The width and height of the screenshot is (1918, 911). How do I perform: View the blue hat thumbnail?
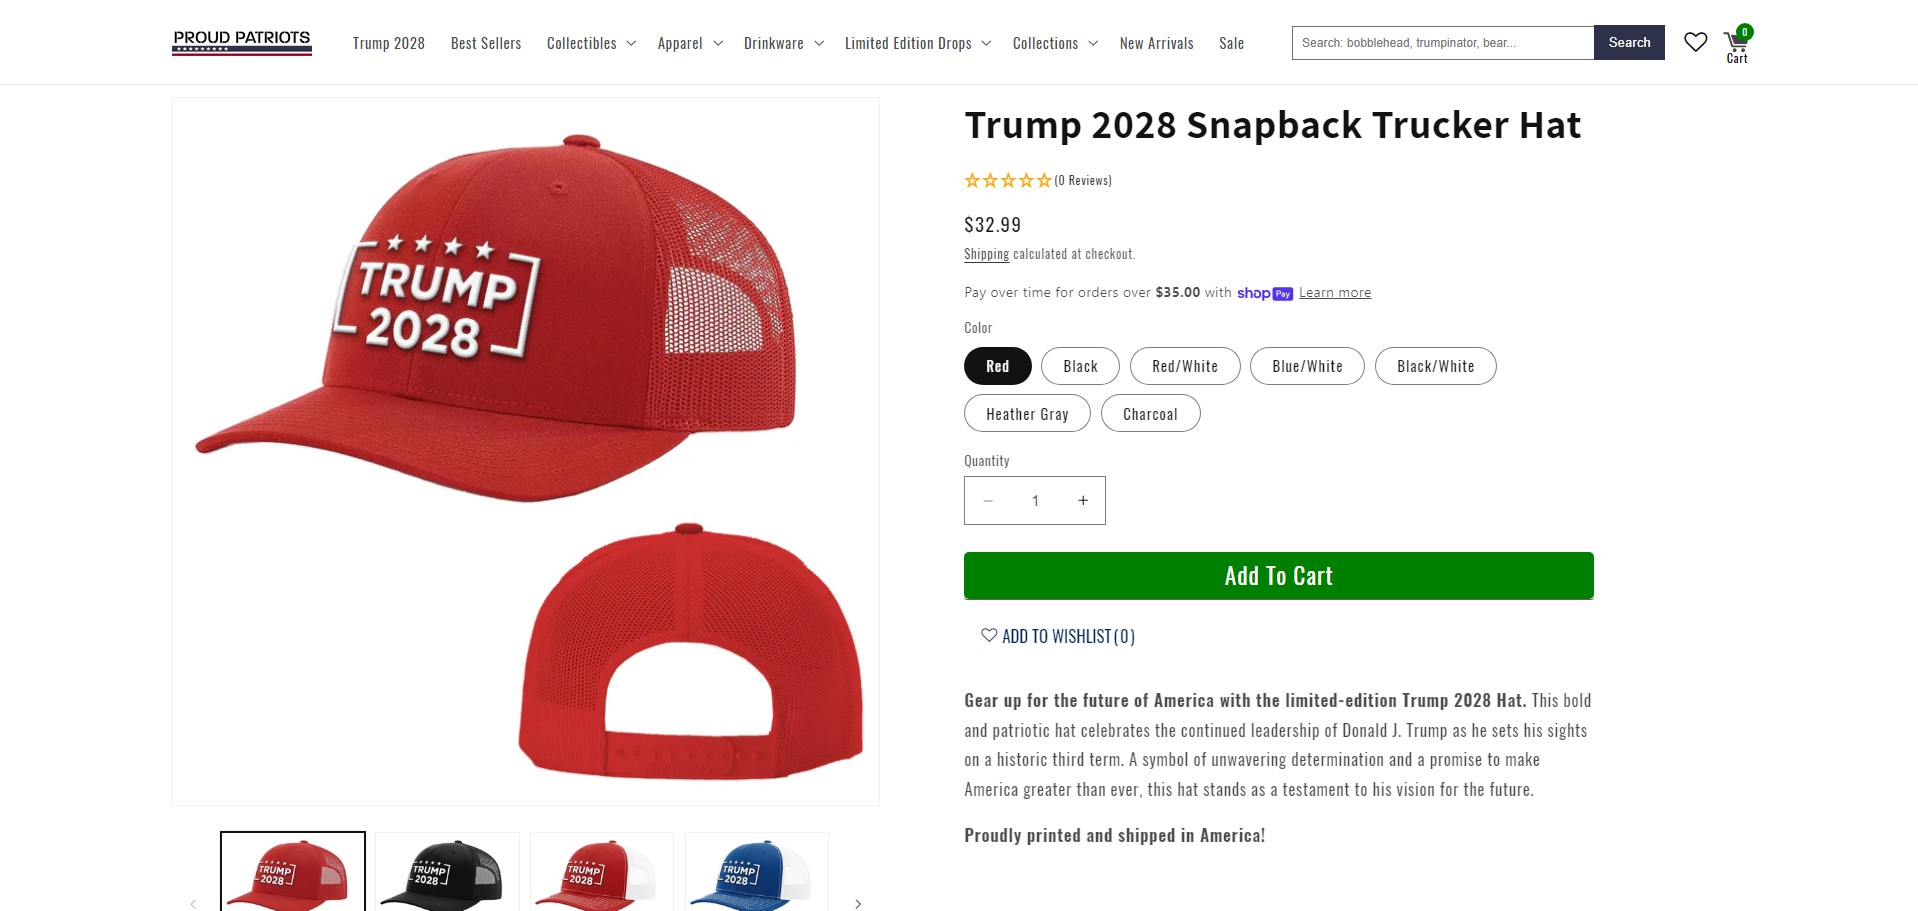coord(757,872)
